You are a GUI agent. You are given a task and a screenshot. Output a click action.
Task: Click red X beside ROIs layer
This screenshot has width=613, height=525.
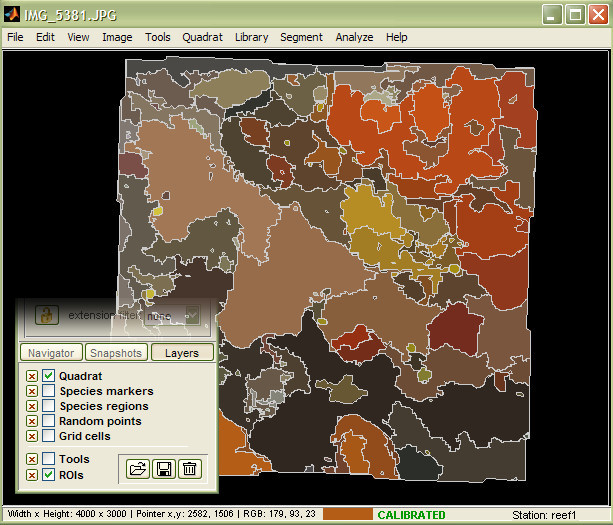click(x=32, y=475)
